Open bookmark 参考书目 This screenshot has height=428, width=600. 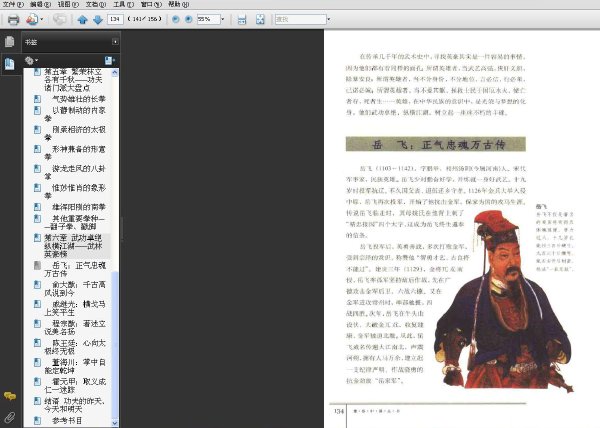coord(67,420)
